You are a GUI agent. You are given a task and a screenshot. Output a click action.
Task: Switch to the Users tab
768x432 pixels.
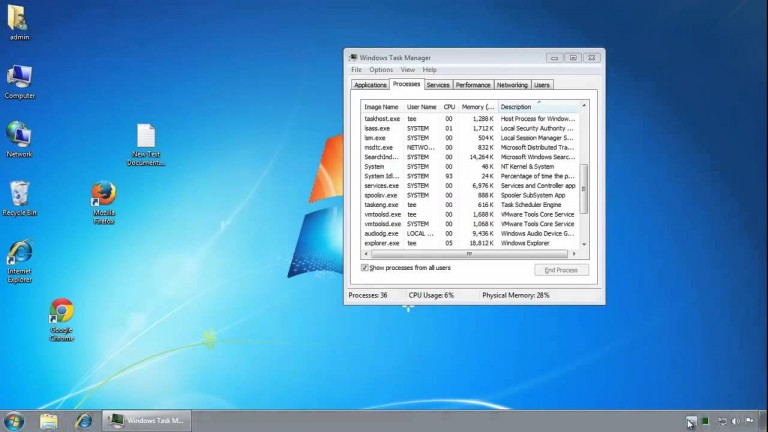pyautogui.click(x=541, y=85)
